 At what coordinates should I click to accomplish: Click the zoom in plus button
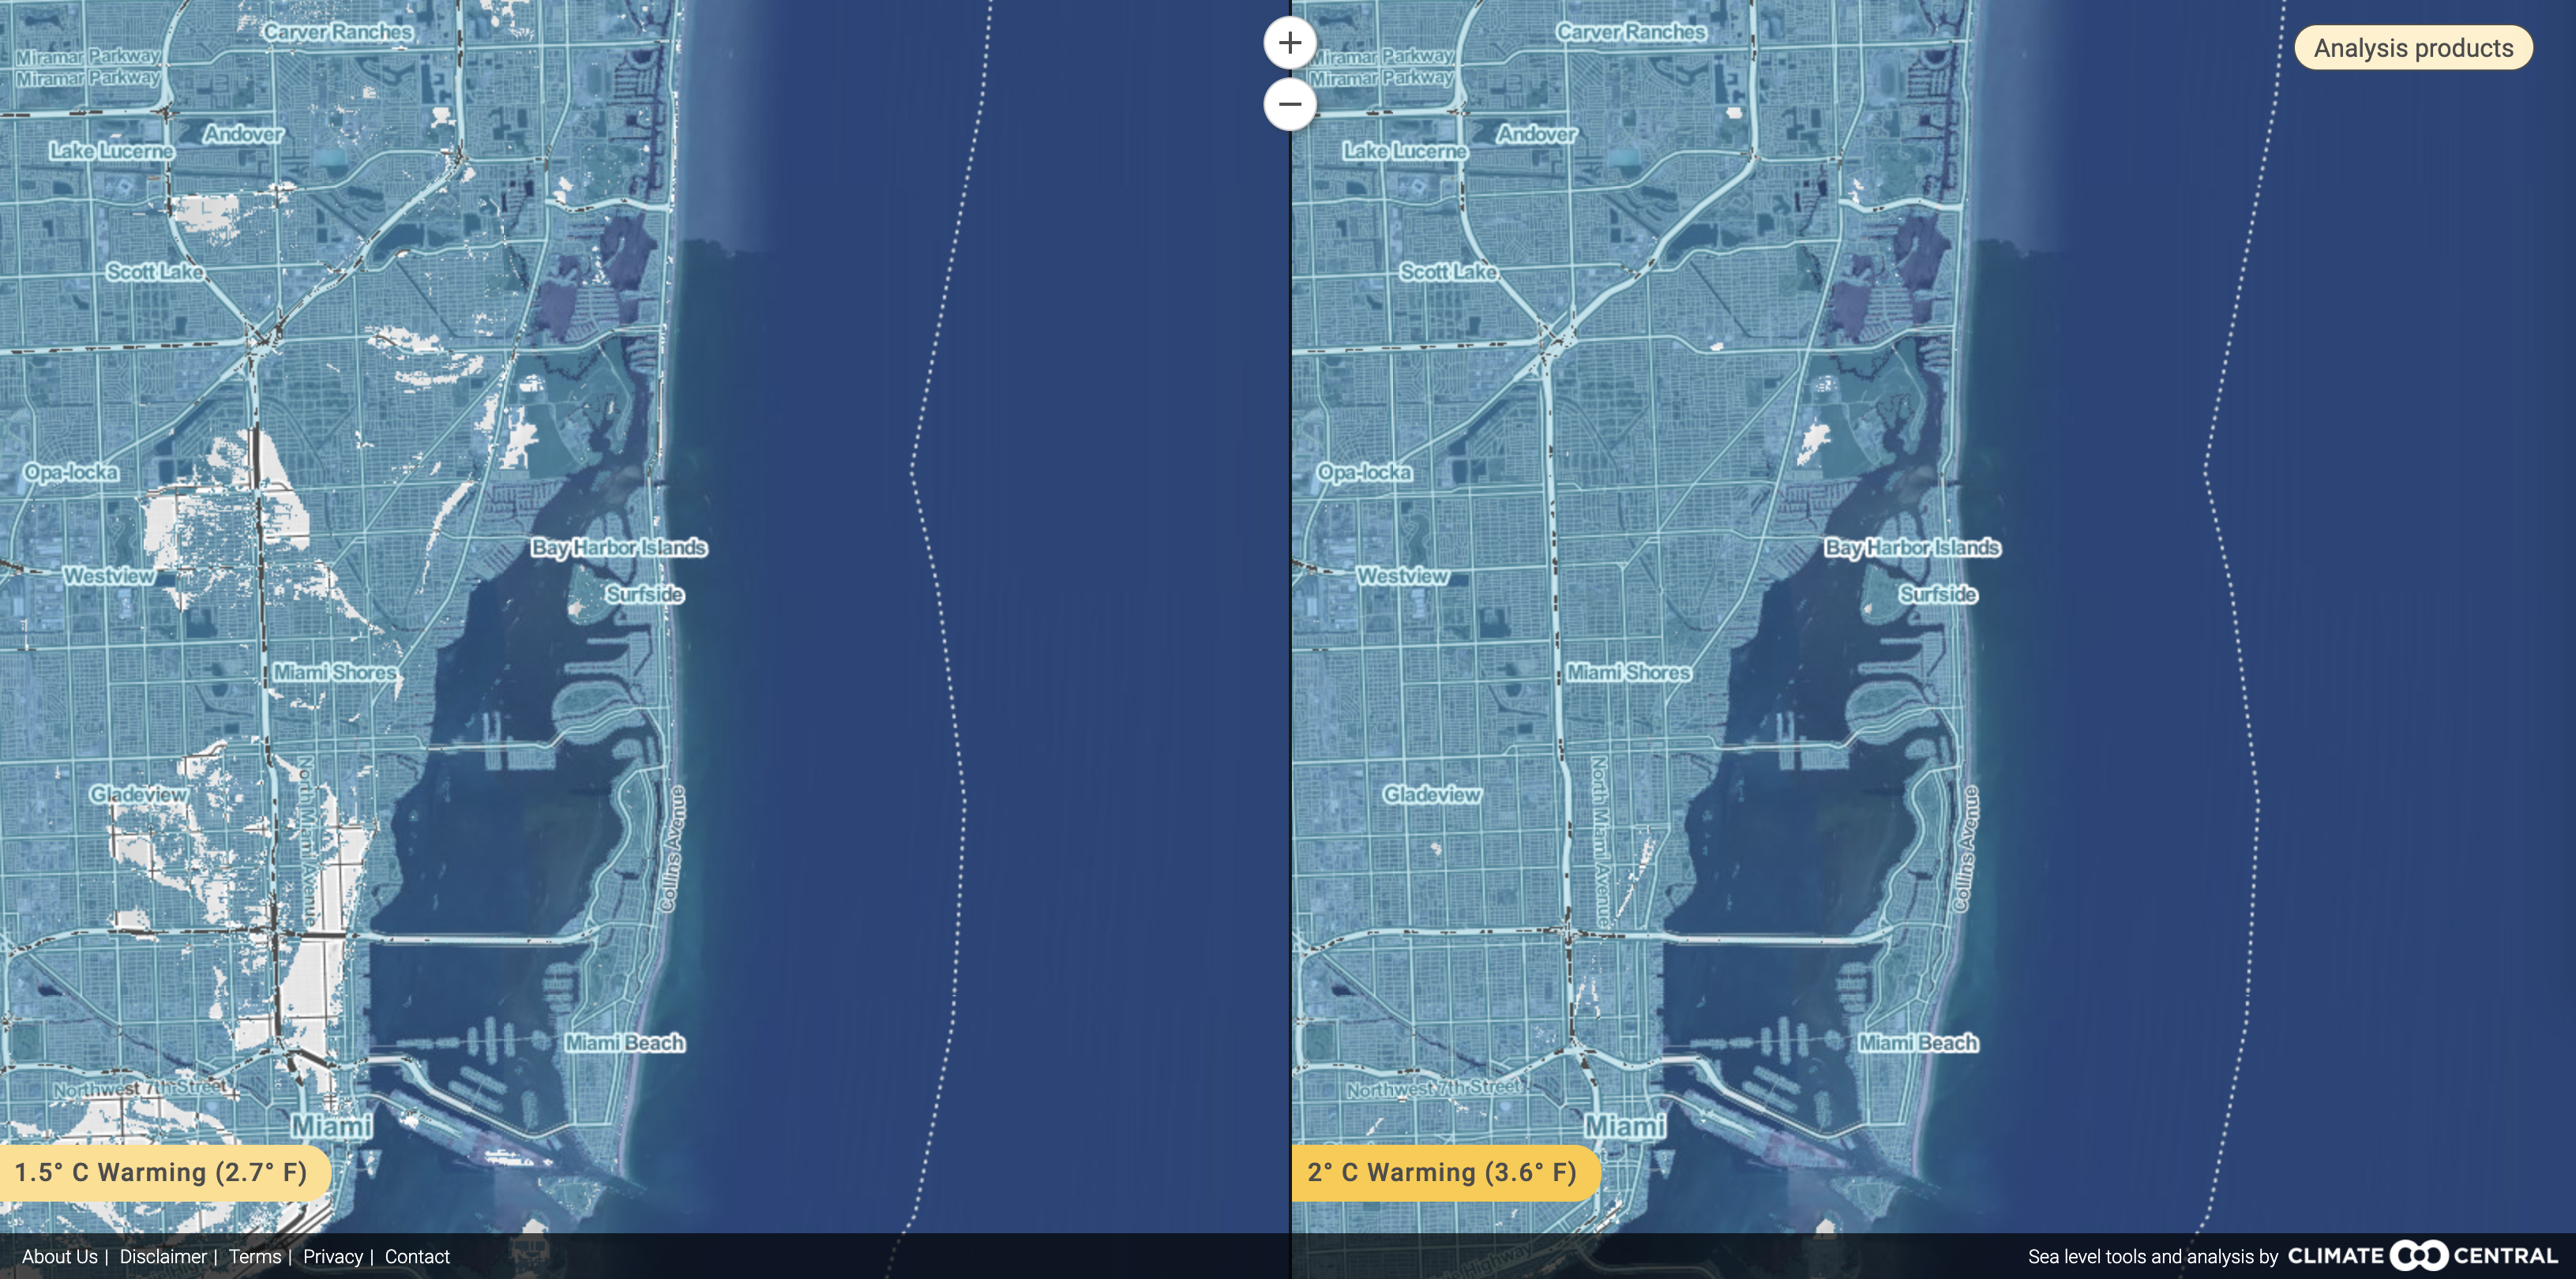pos(1290,43)
